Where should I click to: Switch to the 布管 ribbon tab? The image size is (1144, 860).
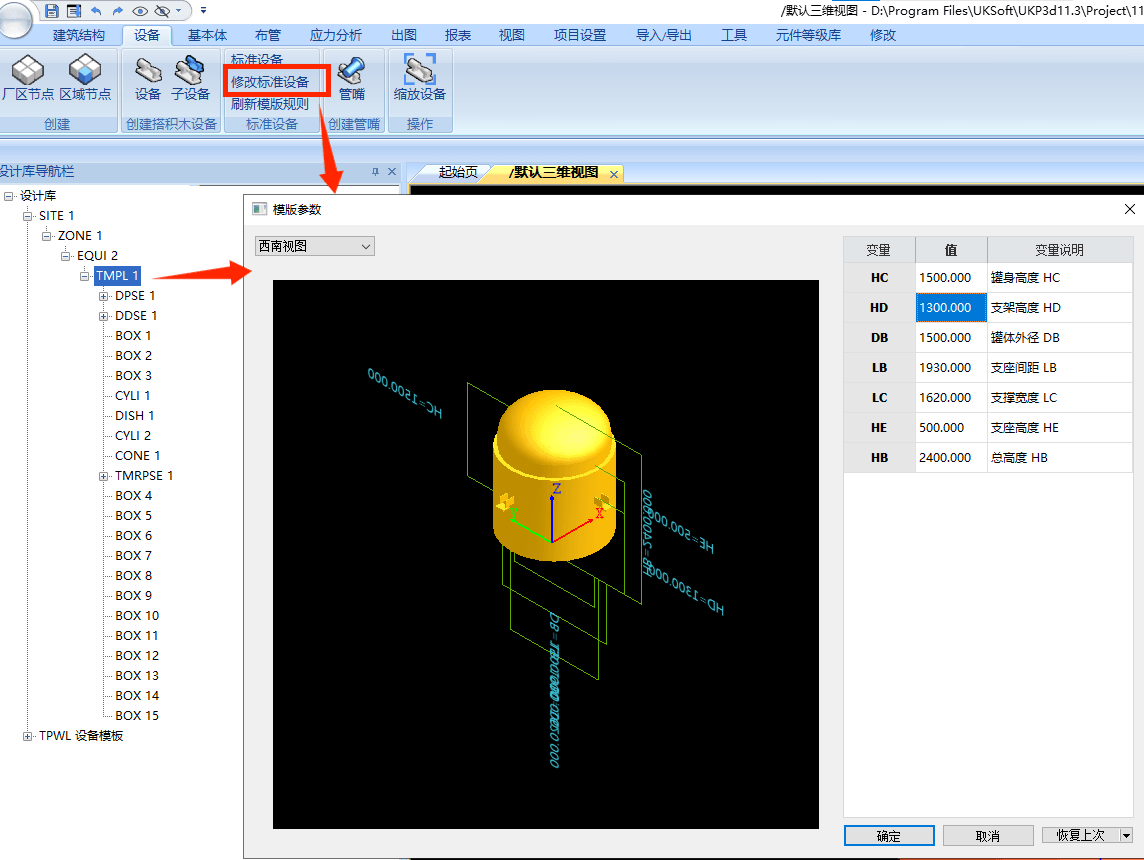pos(268,35)
